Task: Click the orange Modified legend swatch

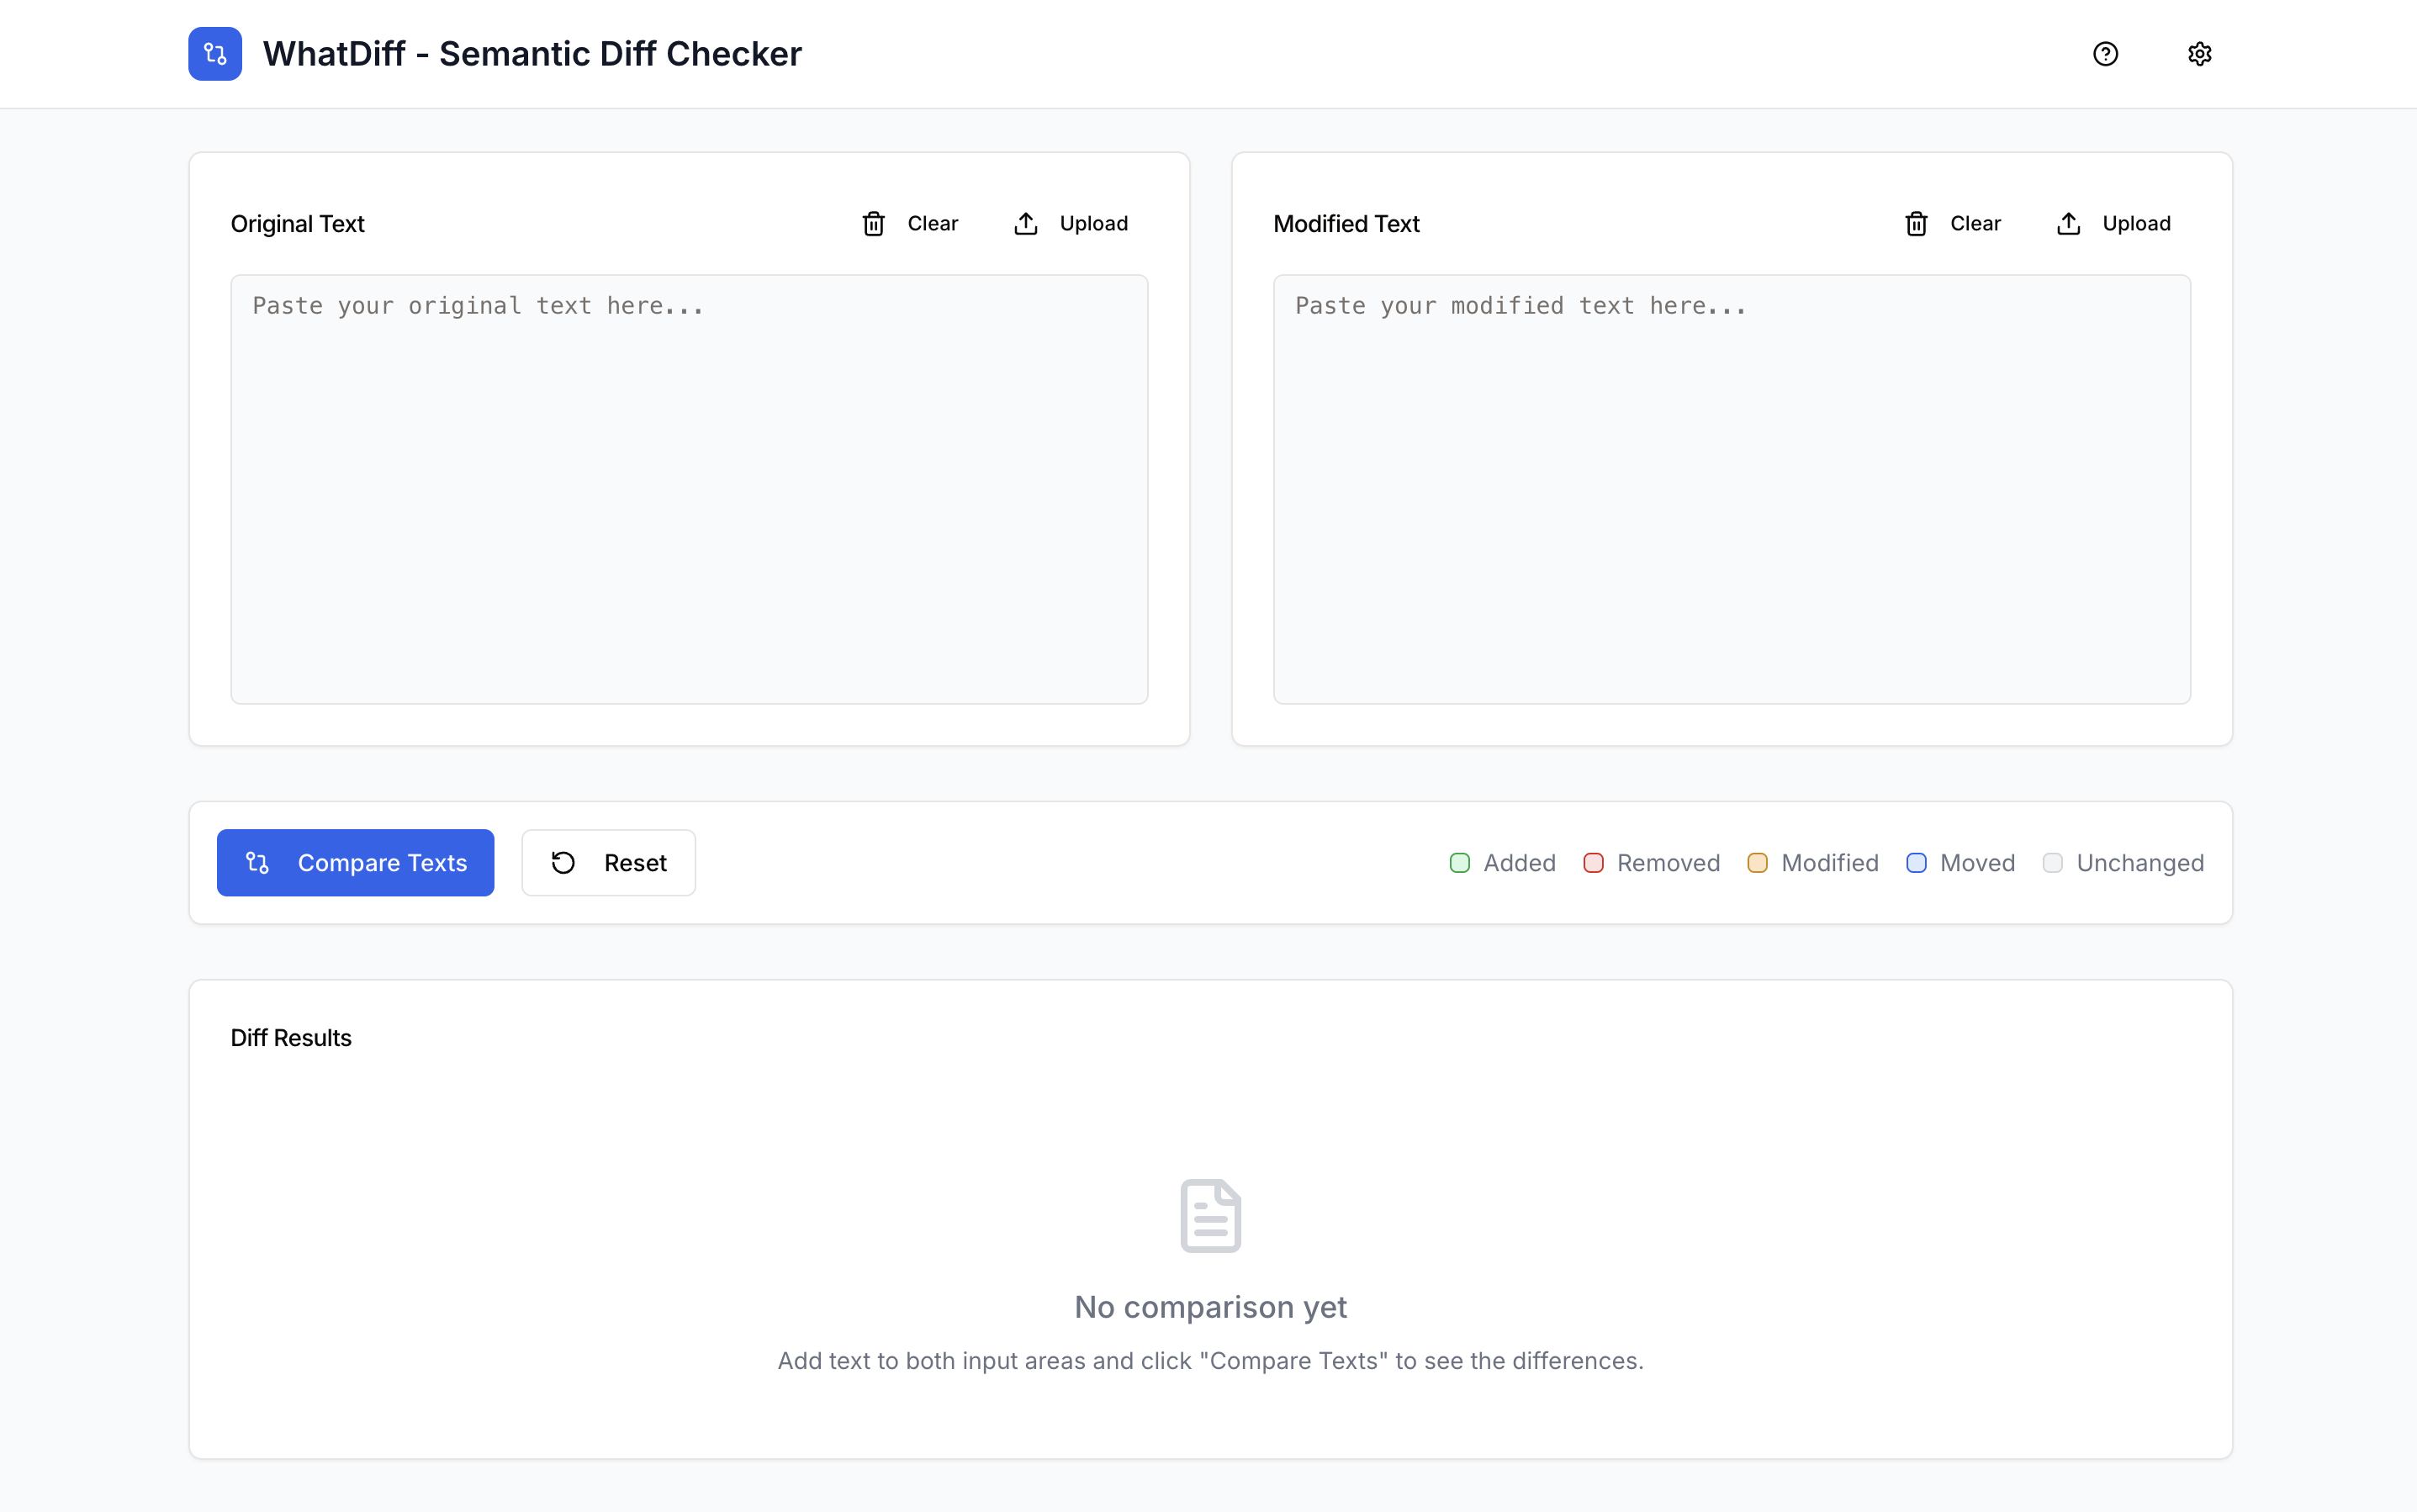Action: tap(1757, 863)
